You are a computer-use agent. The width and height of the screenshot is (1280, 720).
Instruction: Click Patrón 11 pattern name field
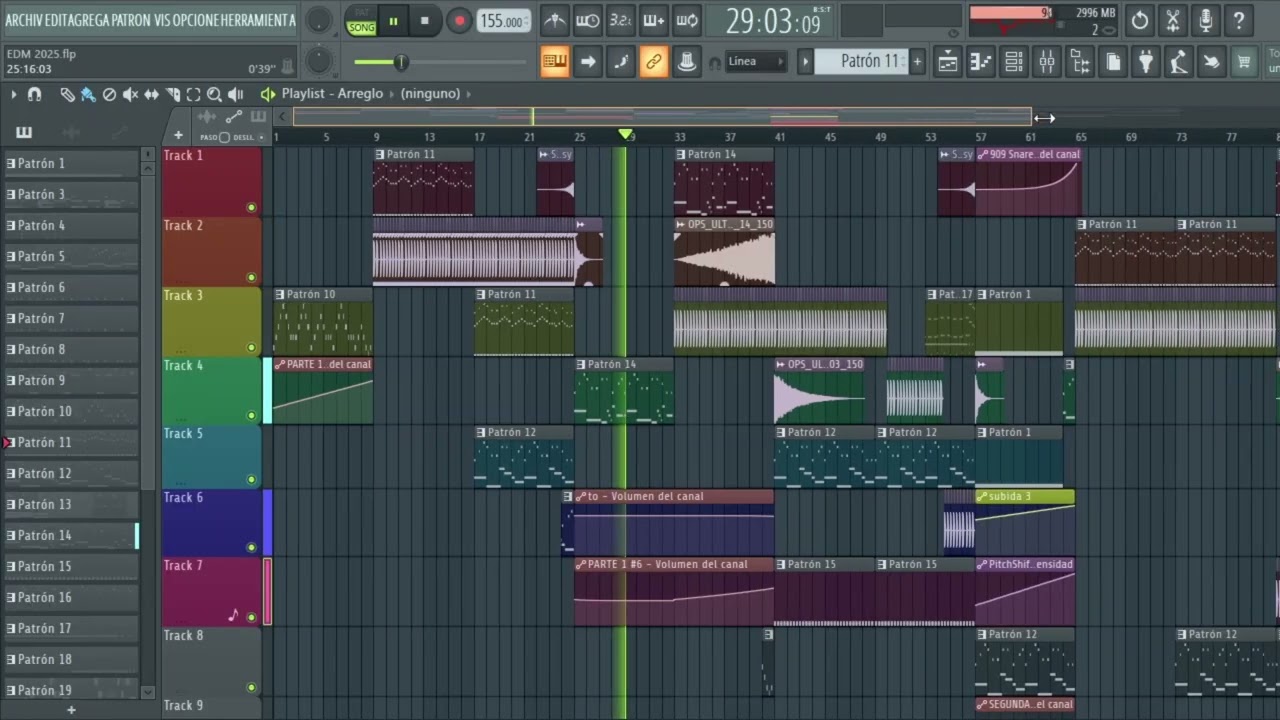[861, 62]
